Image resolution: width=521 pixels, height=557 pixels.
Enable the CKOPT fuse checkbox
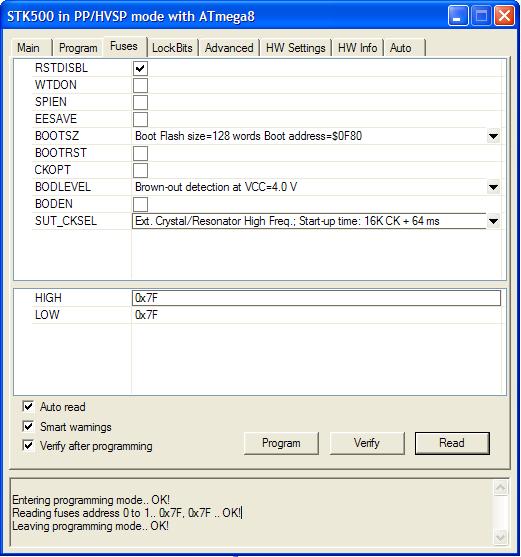tap(140, 171)
